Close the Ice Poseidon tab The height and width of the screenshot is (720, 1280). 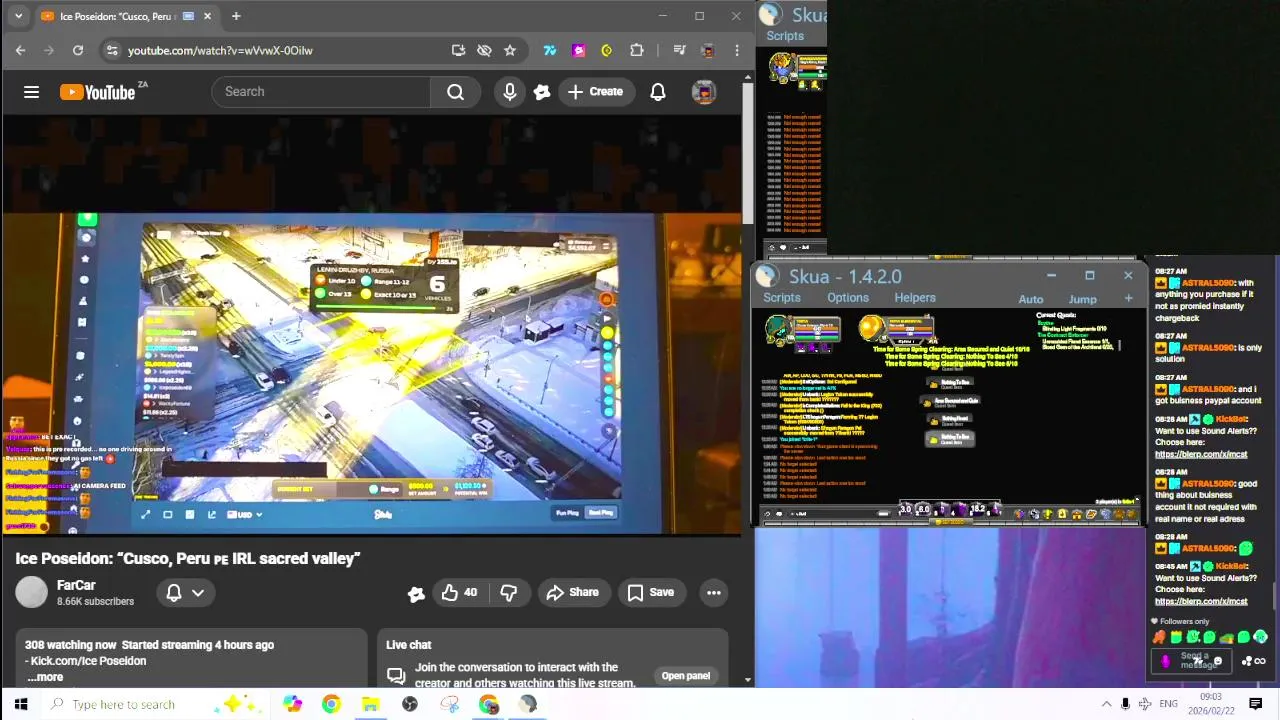click(208, 16)
